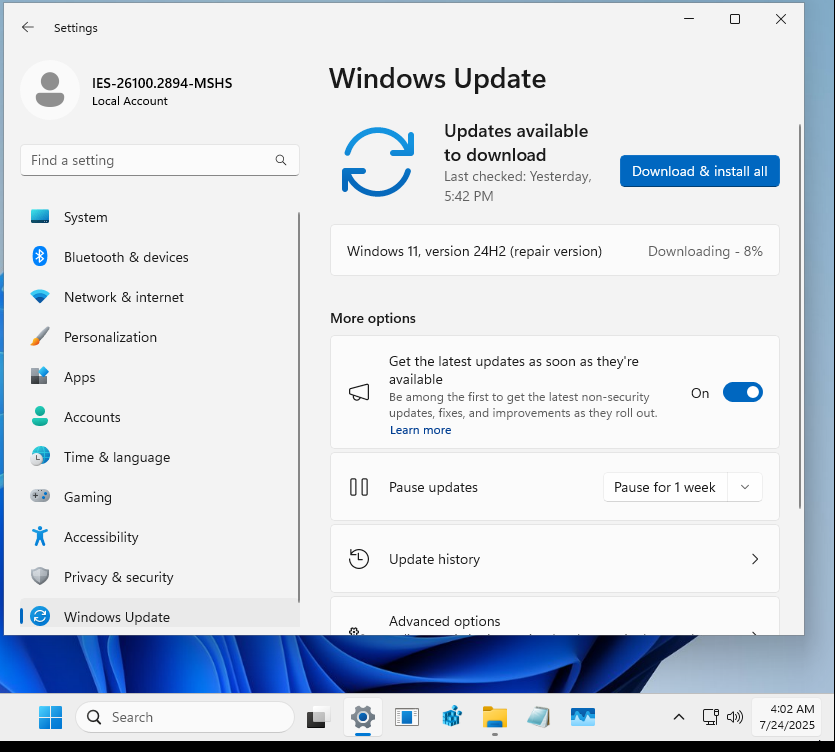Open Personalization settings page

159,337
